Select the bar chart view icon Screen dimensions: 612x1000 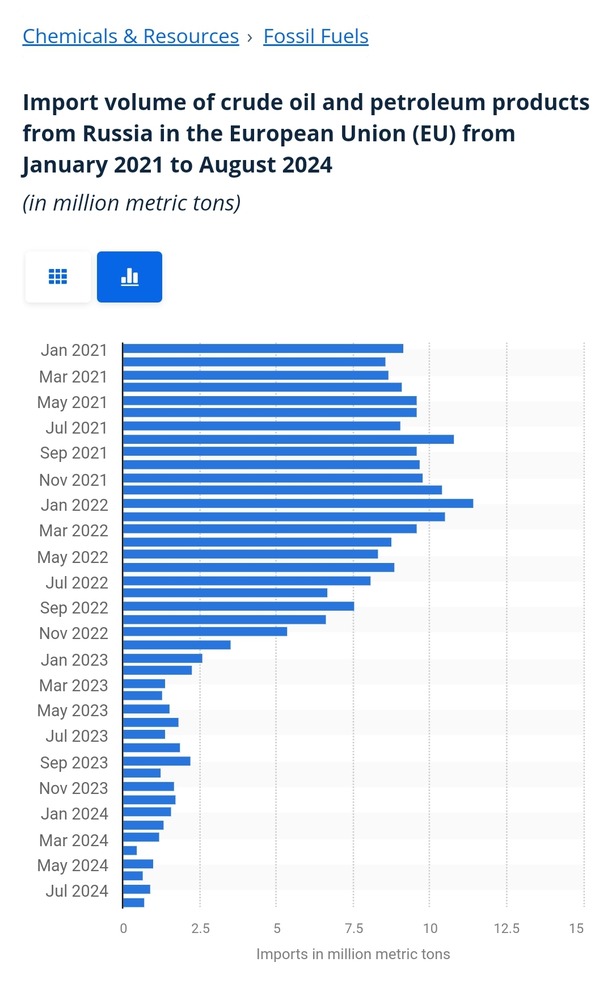pyautogui.click(x=129, y=277)
